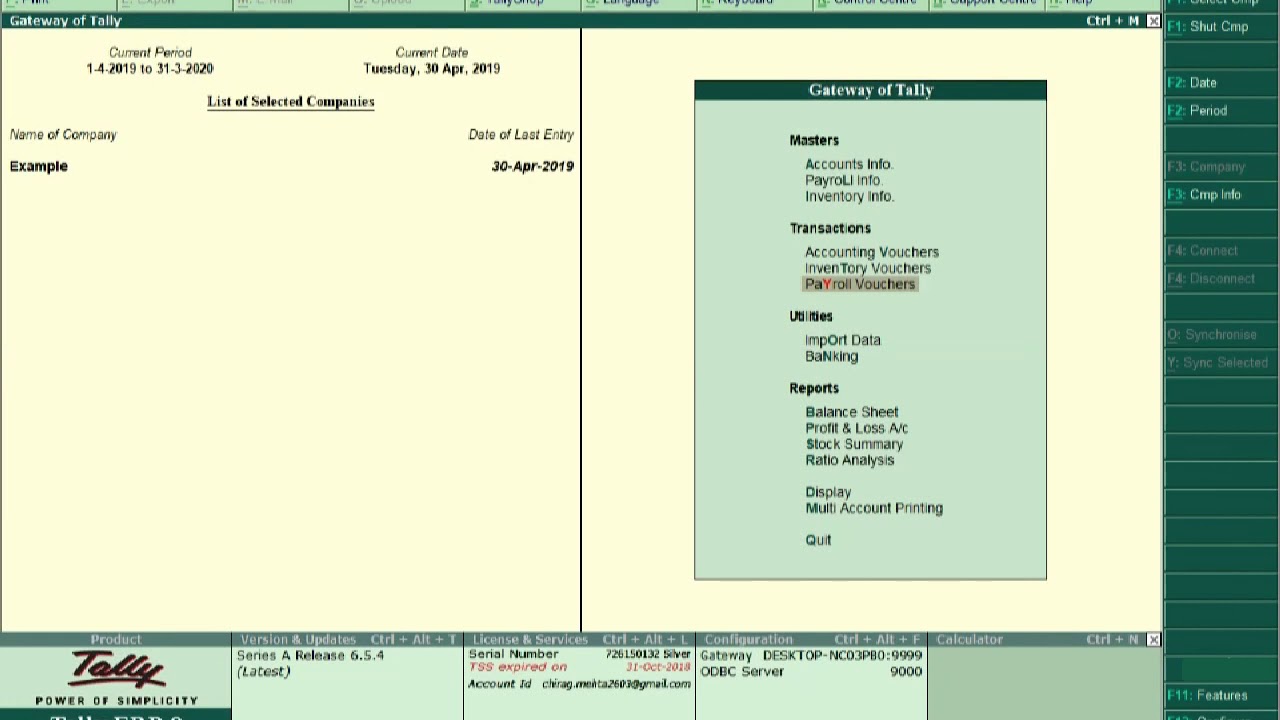This screenshot has height=720, width=1280.
Task: Click the Product panel header
Action: point(116,639)
